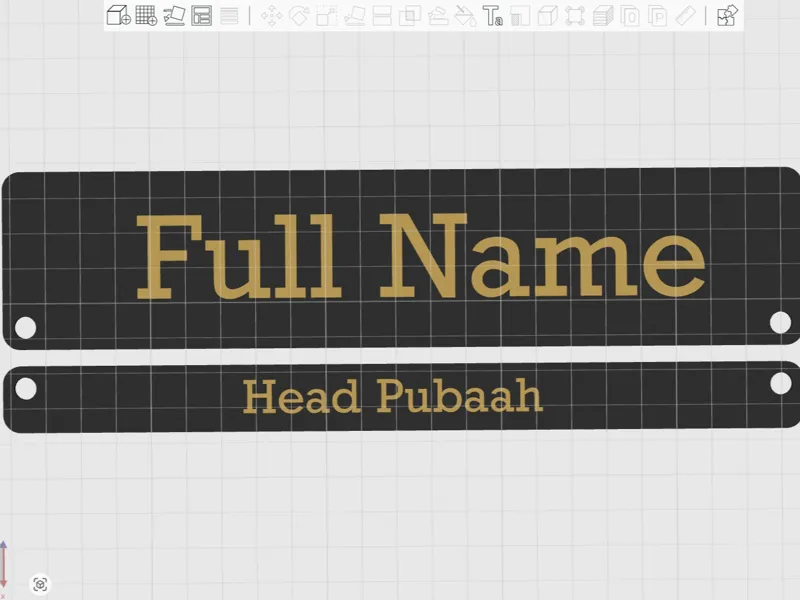Select the Measure ruler tool
This screenshot has height=600, width=800.
(x=685, y=15)
